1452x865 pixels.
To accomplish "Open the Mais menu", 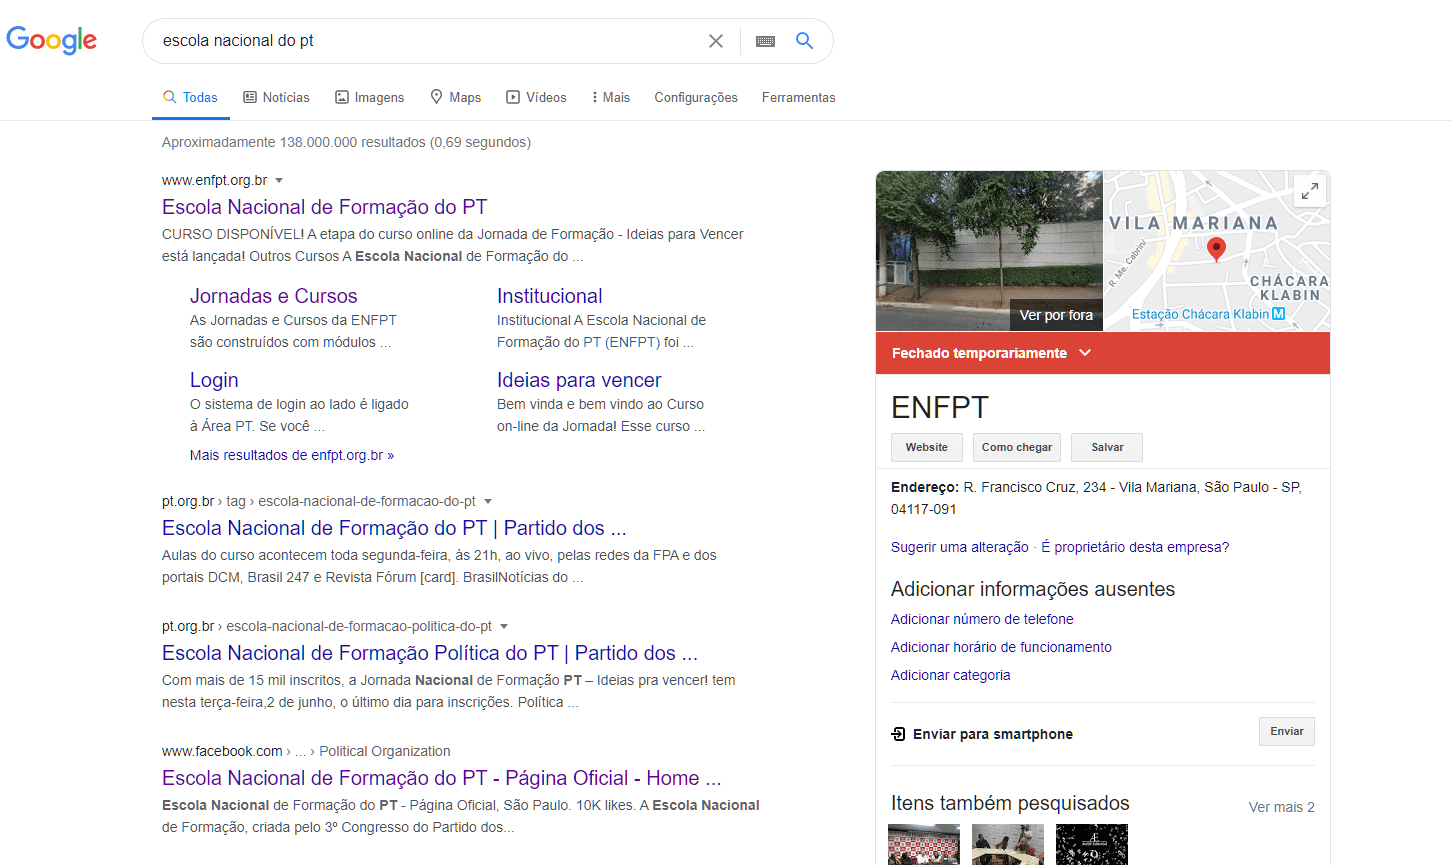I will tap(611, 97).
